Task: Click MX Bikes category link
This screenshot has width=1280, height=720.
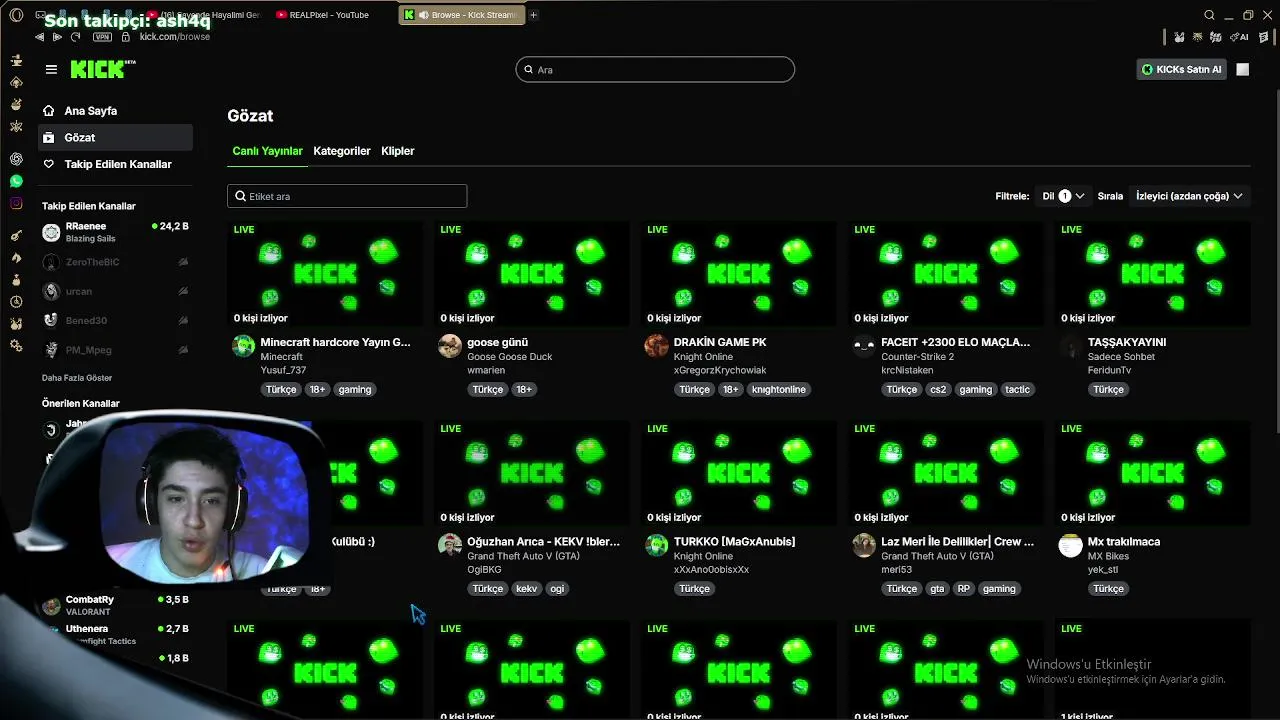Action: coord(1108,556)
